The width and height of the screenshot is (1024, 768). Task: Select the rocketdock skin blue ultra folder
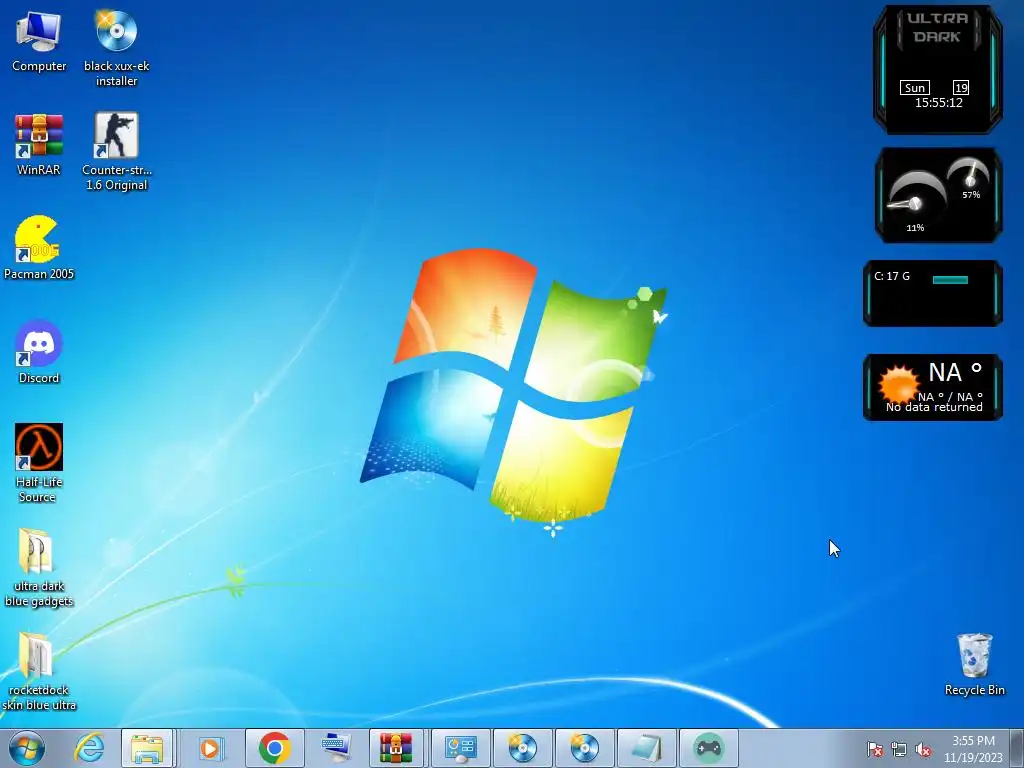coord(39,671)
